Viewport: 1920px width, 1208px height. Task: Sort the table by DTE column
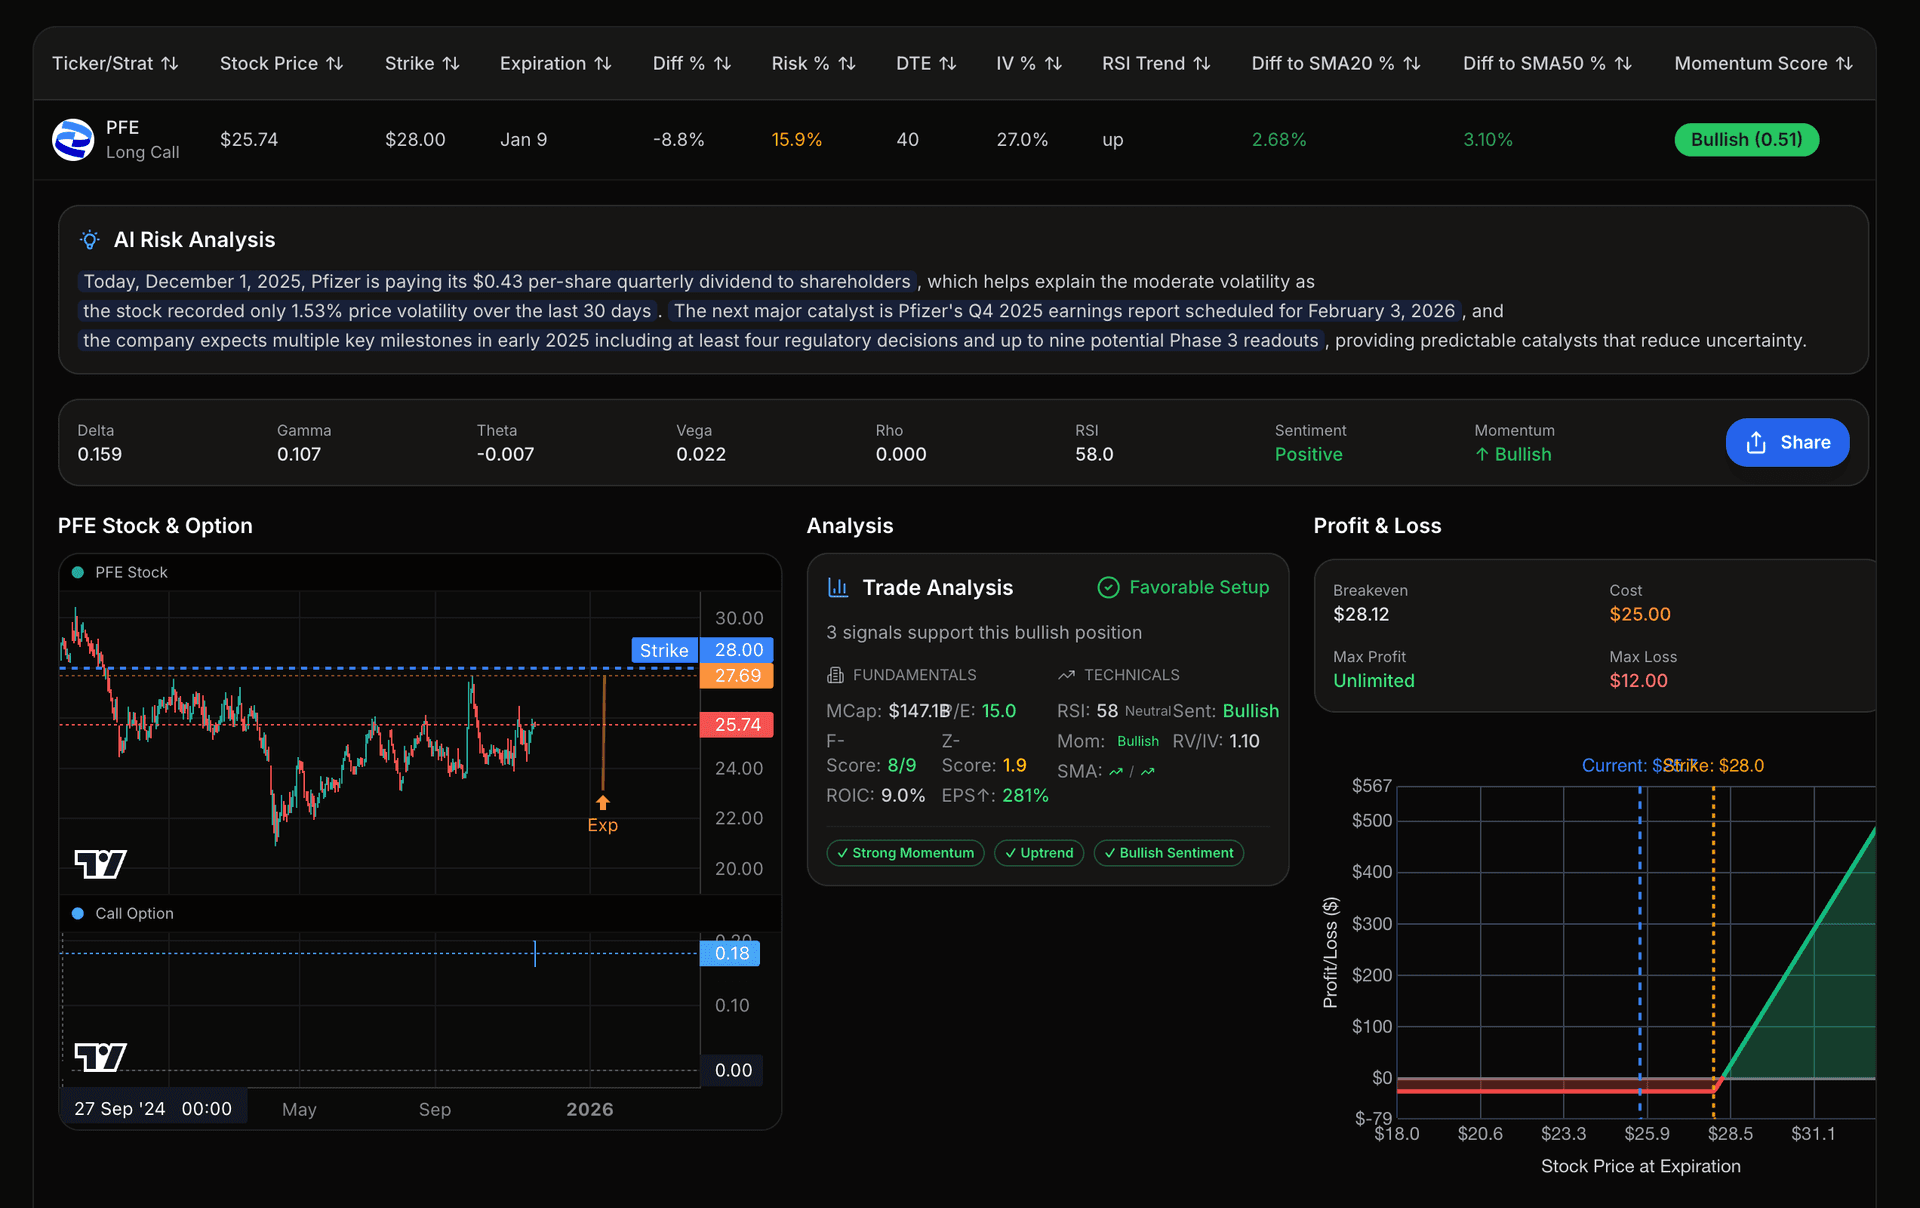click(x=925, y=62)
